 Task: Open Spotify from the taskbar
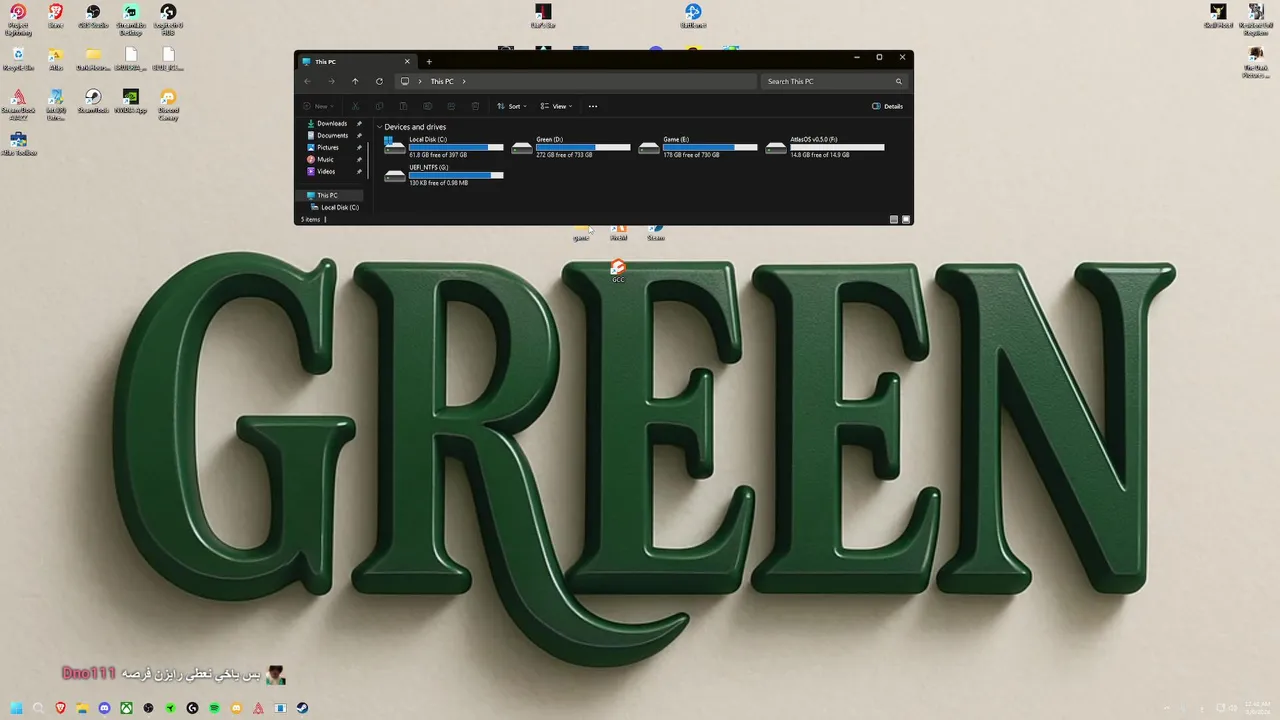pyautogui.click(x=215, y=708)
